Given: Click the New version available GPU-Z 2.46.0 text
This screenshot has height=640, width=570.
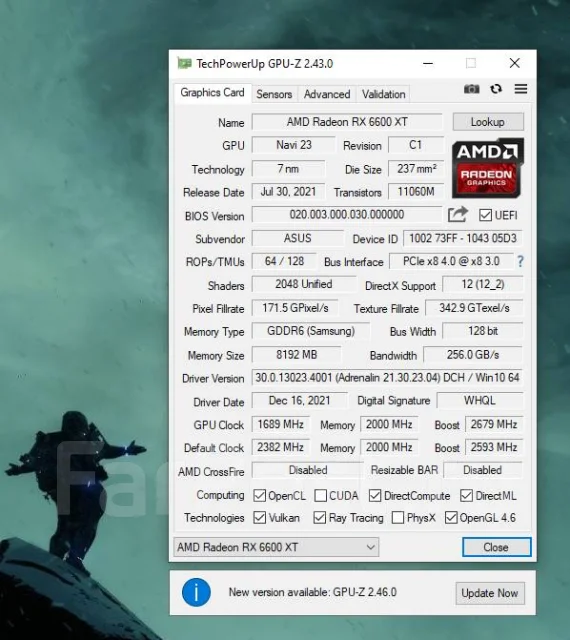Looking at the screenshot, I should tap(312, 592).
